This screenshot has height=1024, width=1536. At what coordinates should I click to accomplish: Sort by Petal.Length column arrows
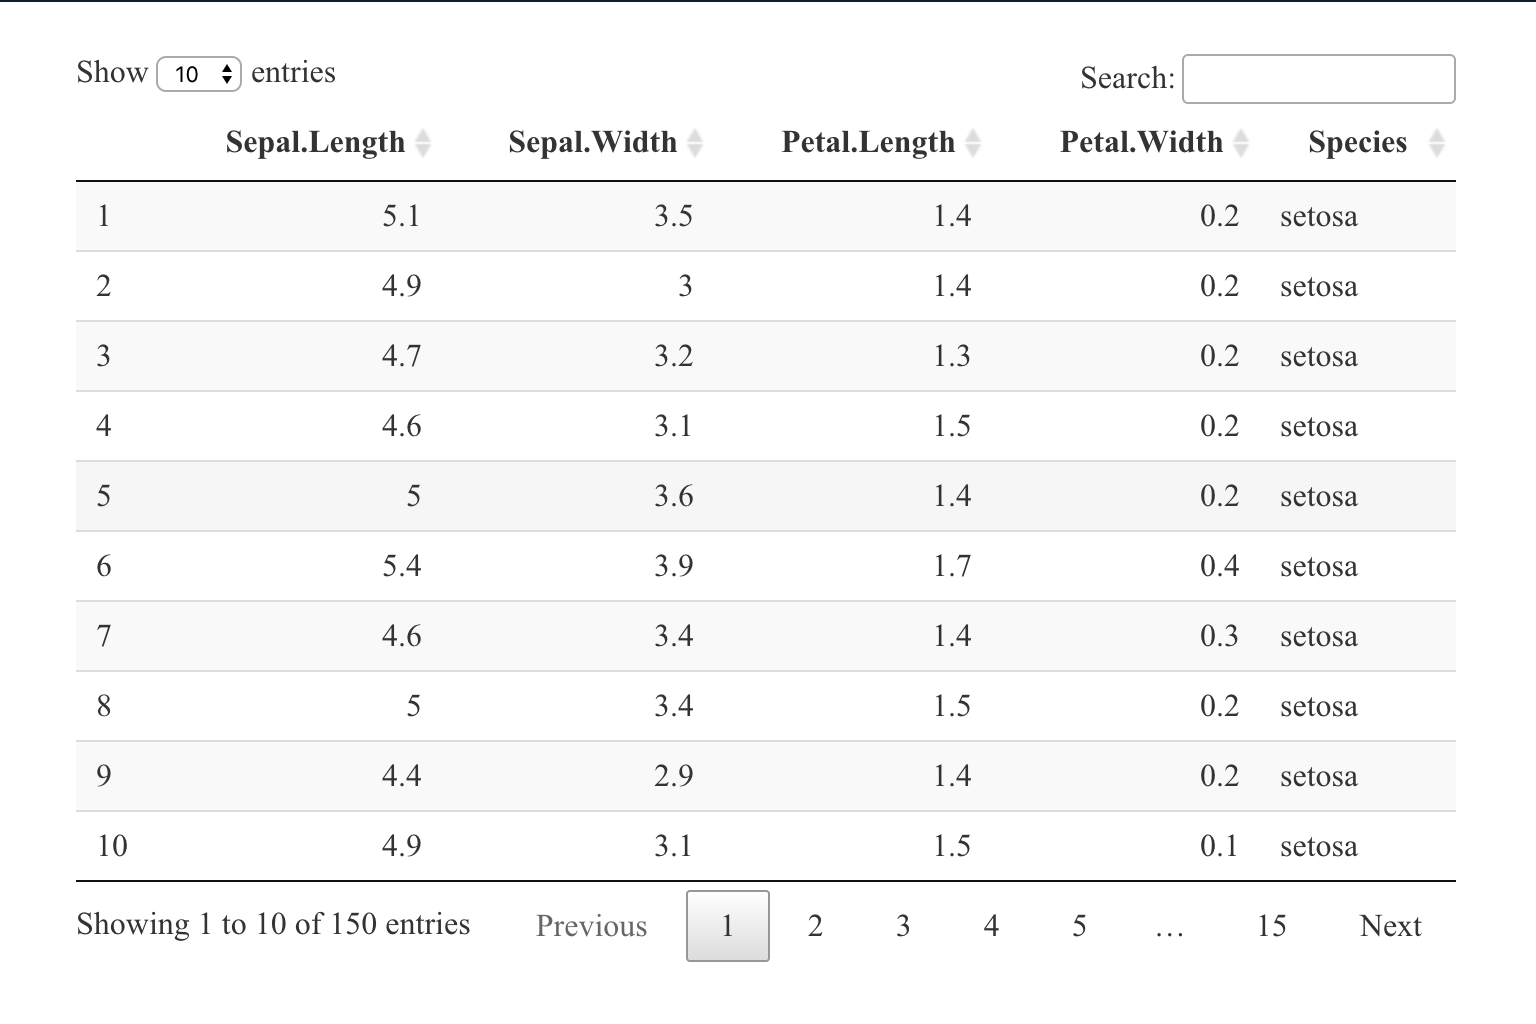pyautogui.click(x=973, y=143)
